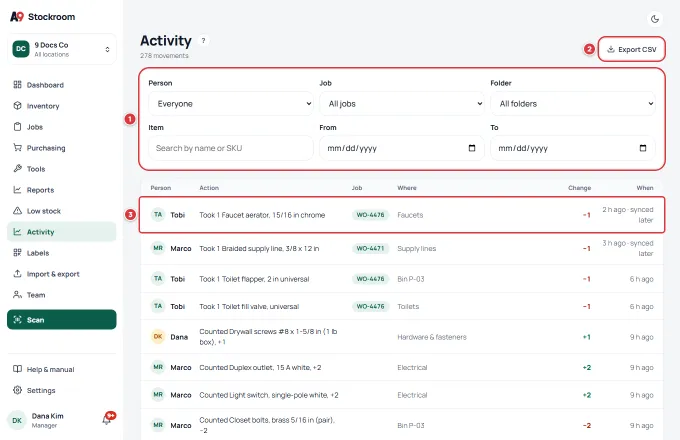680x440 pixels.
Task: Click TA avatar on Faucet aerator row
Action: [158, 215]
